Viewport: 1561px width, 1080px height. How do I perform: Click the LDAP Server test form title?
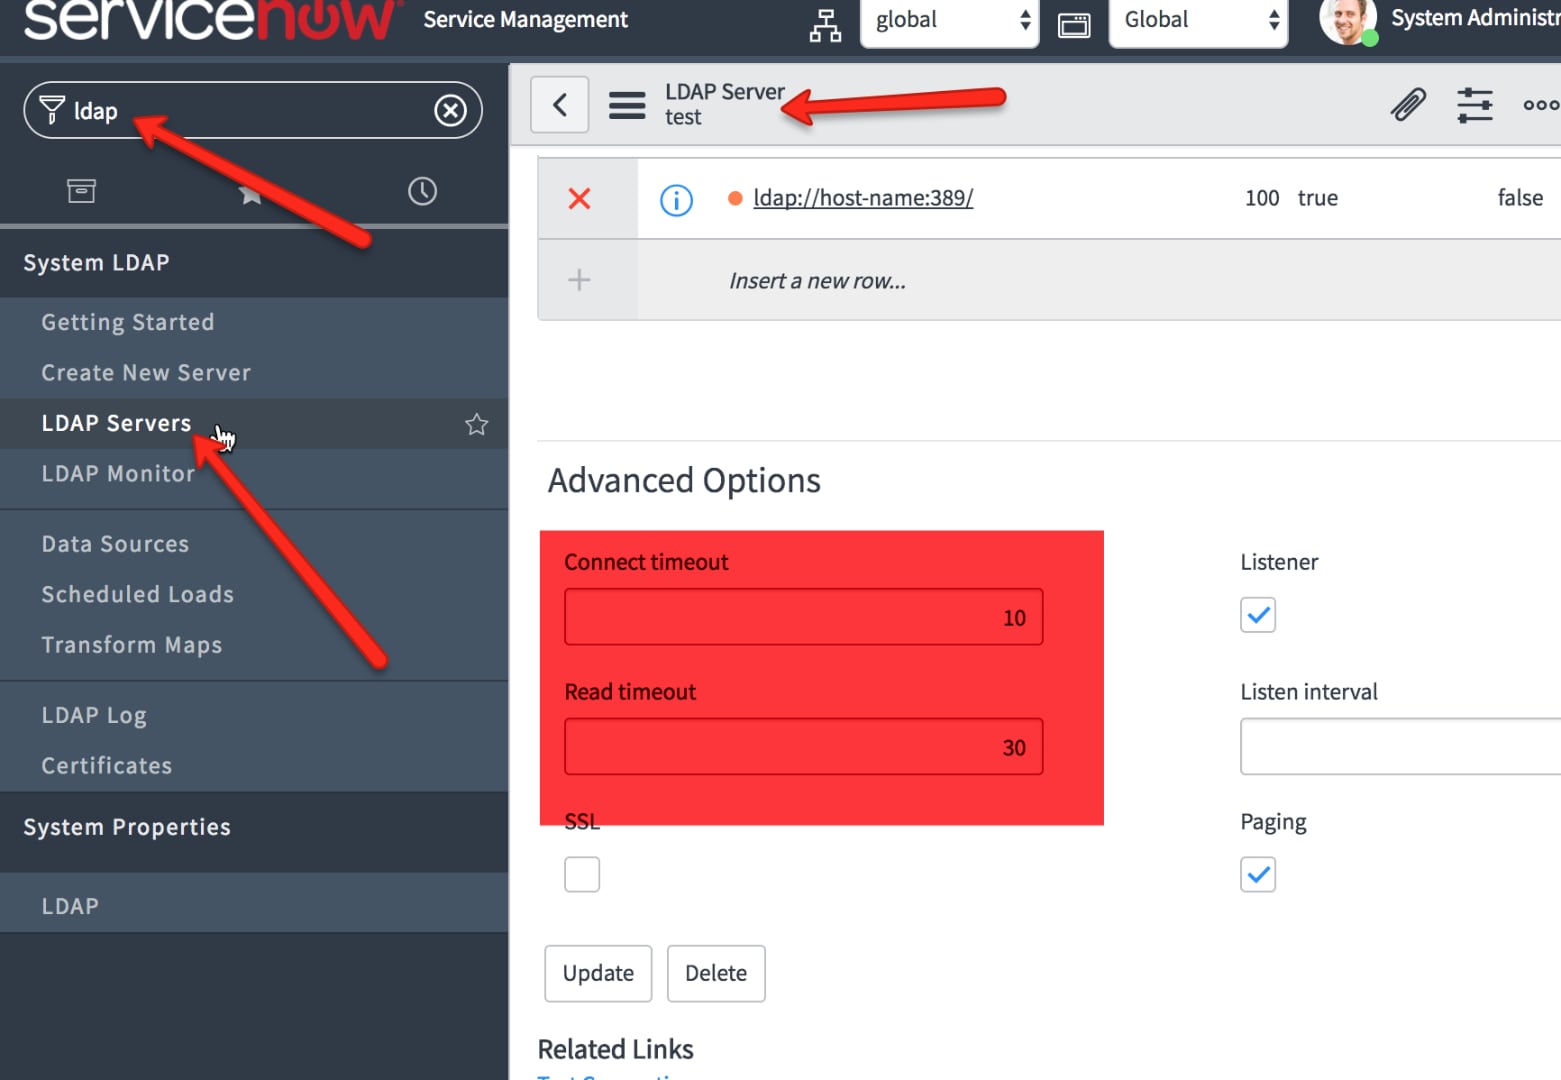(x=725, y=104)
